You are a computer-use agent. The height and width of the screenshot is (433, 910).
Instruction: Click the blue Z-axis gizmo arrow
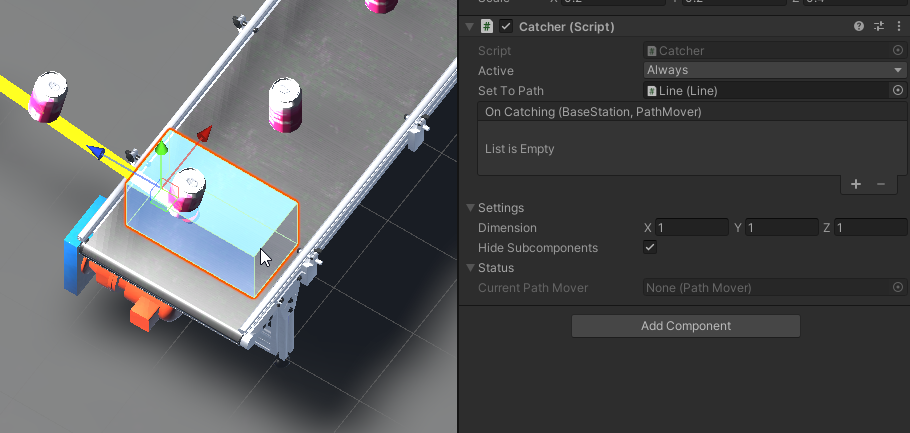point(96,152)
